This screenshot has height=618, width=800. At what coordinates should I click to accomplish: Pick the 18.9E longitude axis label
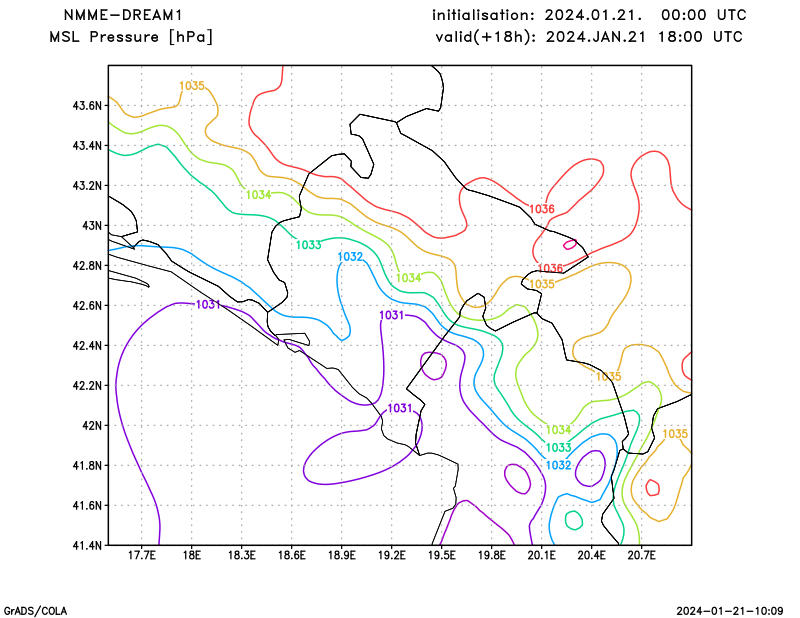click(x=341, y=555)
